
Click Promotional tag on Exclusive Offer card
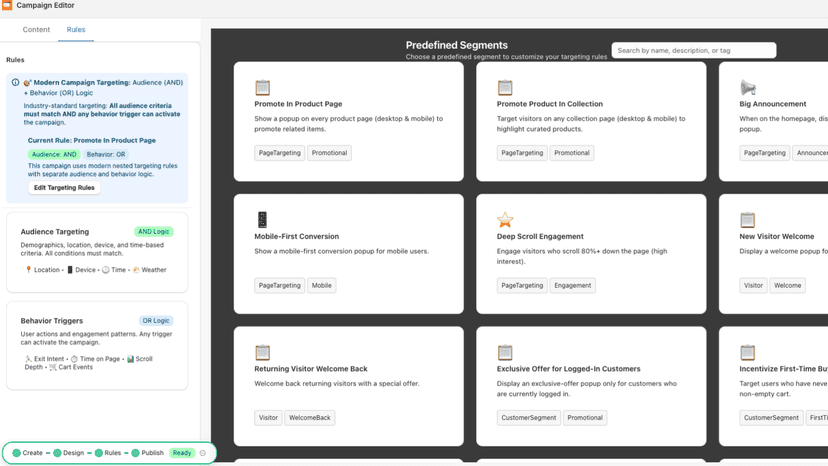click(x=585, y=417)
